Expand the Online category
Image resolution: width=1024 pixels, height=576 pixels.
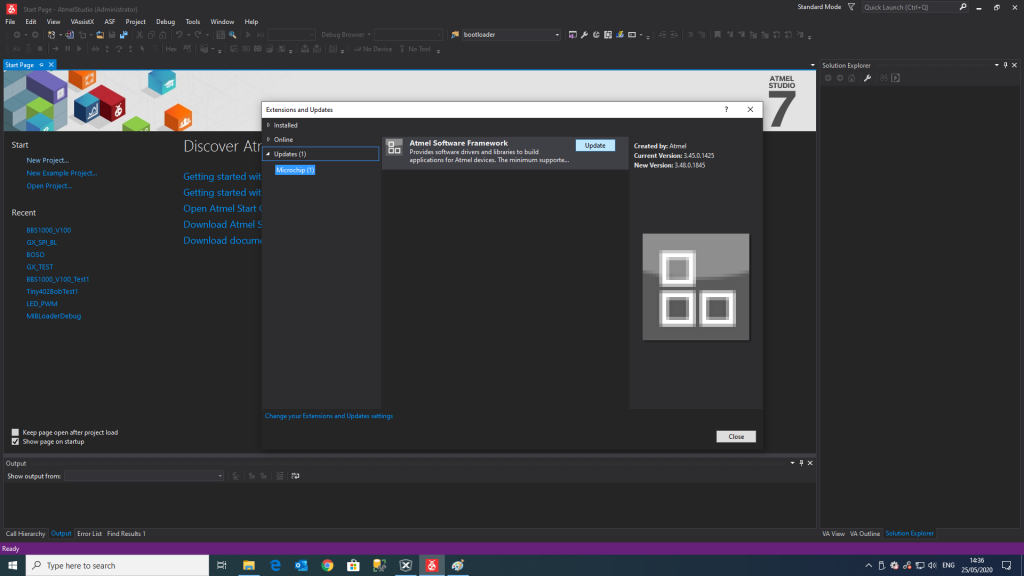[268, 139]
